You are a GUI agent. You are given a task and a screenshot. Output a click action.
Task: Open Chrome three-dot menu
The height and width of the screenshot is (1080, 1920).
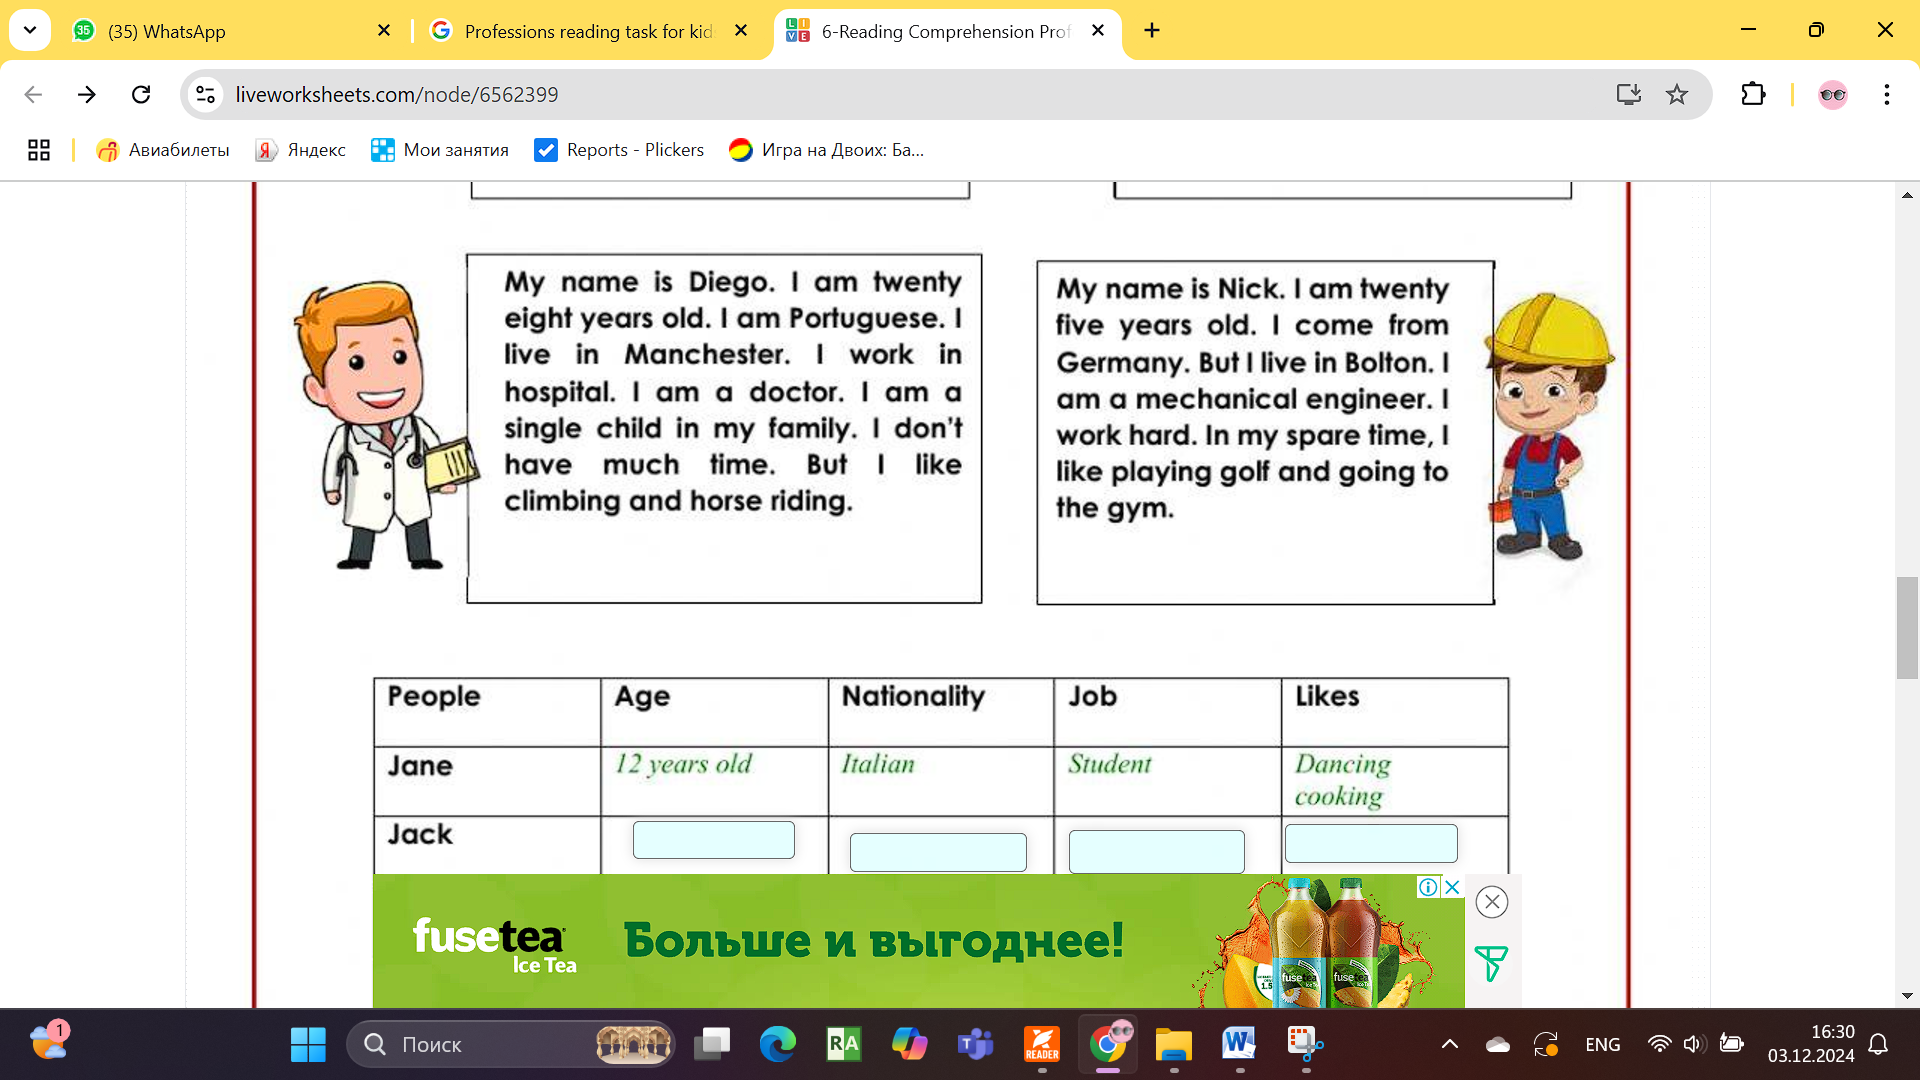[x=1886, y=94]
